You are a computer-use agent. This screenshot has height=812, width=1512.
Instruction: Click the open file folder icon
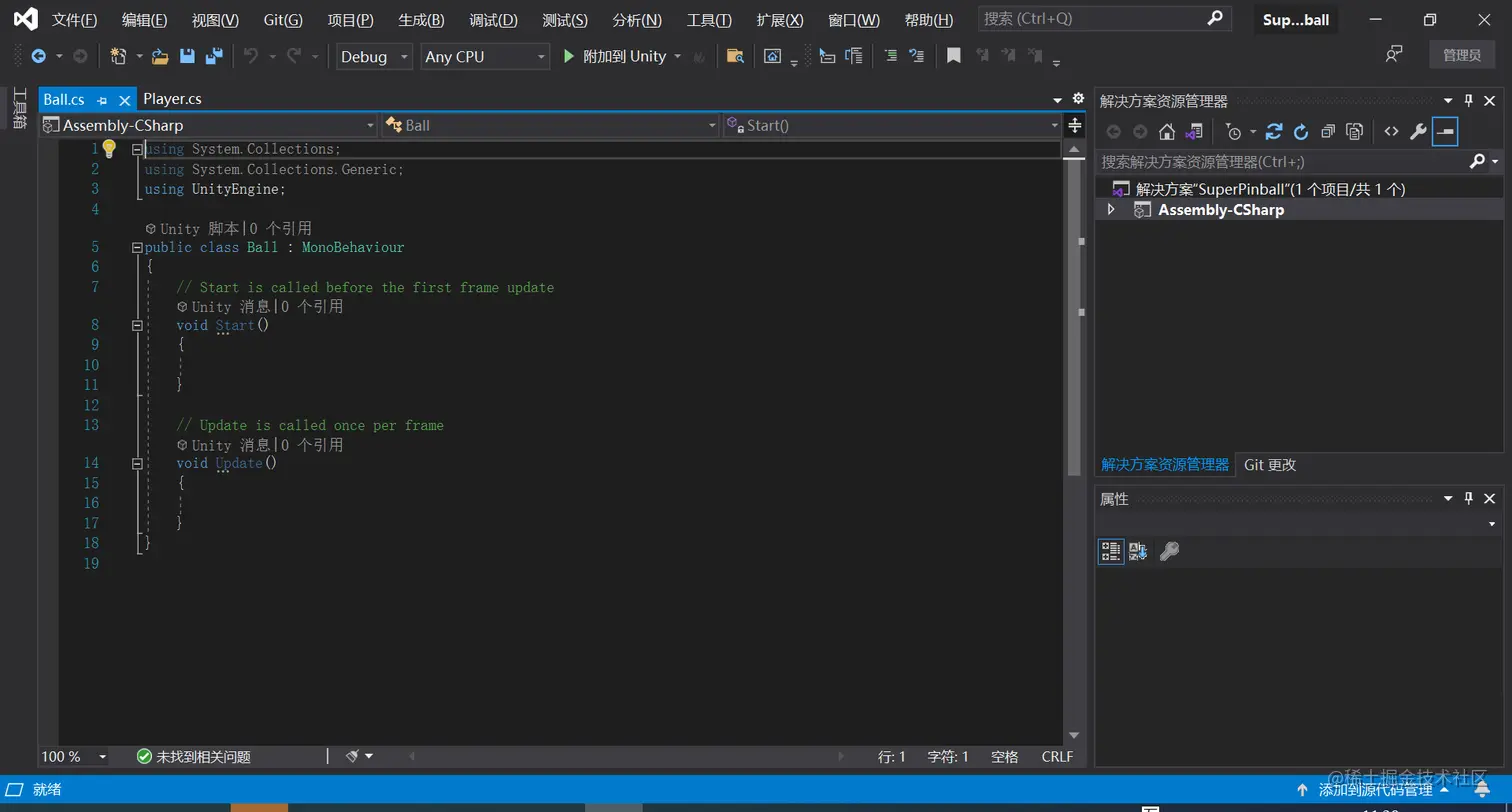160,56
